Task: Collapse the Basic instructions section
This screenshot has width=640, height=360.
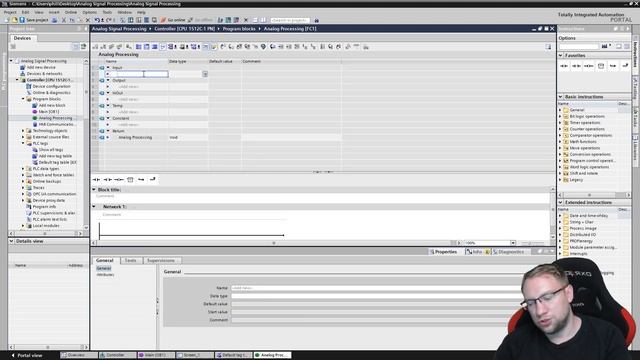Action: [561, 97]
